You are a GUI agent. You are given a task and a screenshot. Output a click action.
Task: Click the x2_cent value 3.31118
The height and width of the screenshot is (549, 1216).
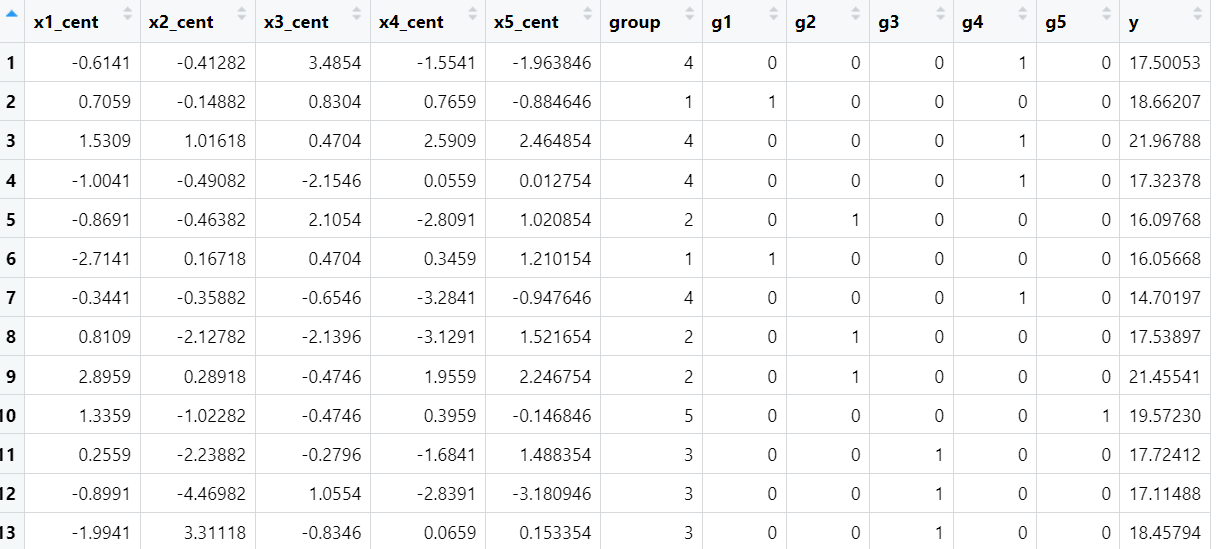click(x=216, y=534)
